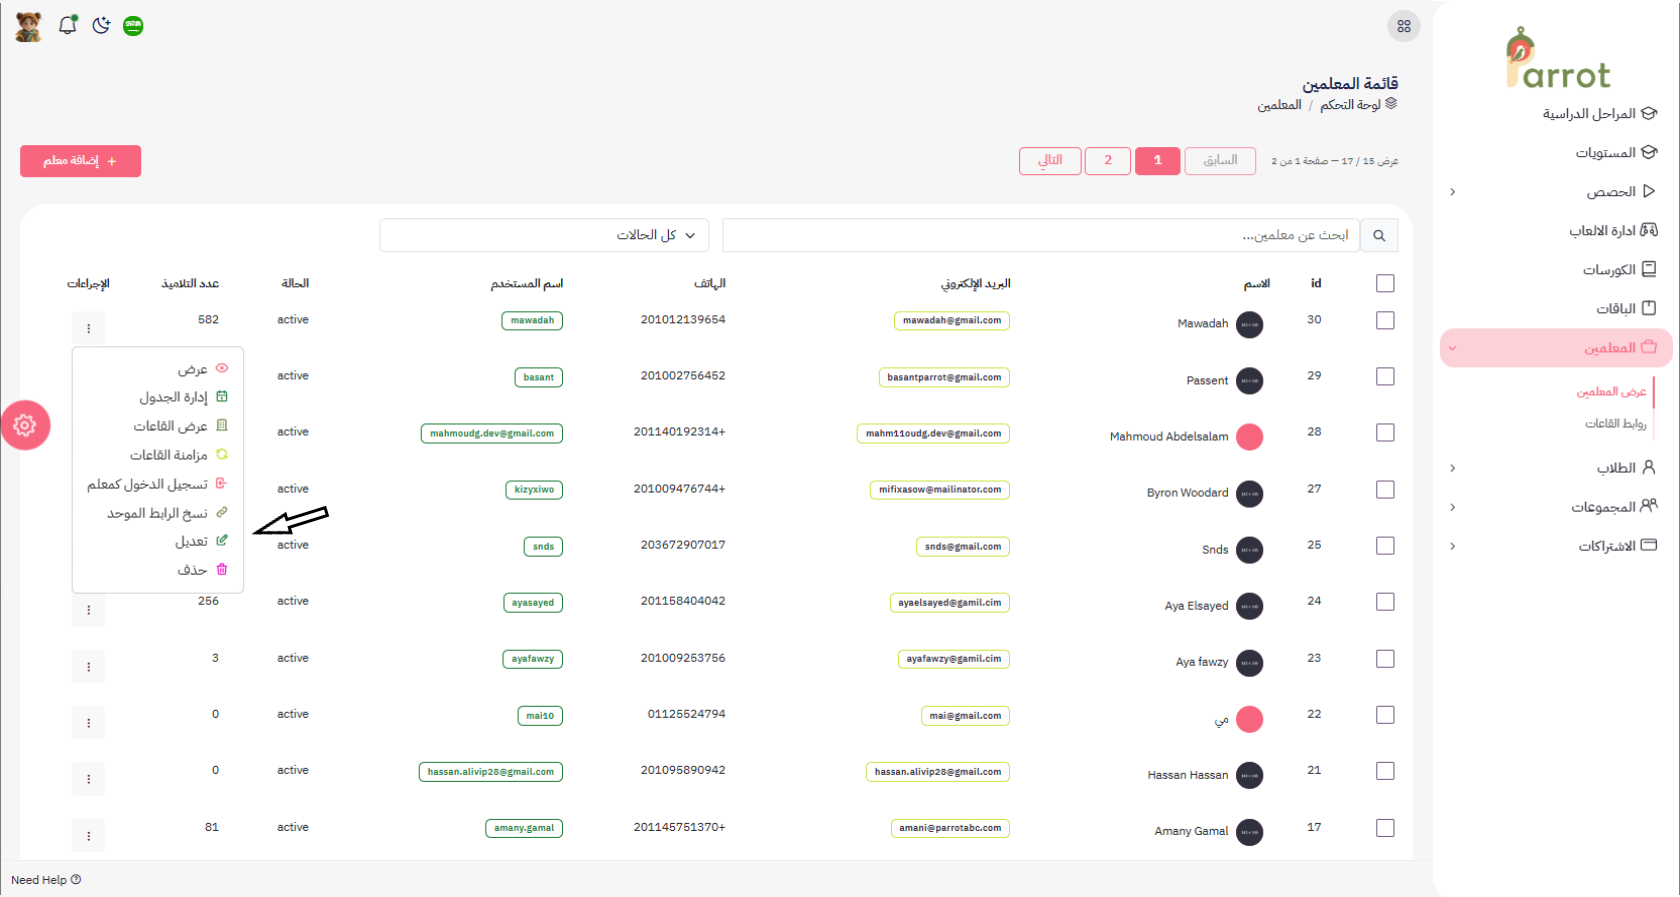Screen dimensions: 1680x897
Task: Open the three-dot actions for Aya fawzy
Action: click(88, 666)
